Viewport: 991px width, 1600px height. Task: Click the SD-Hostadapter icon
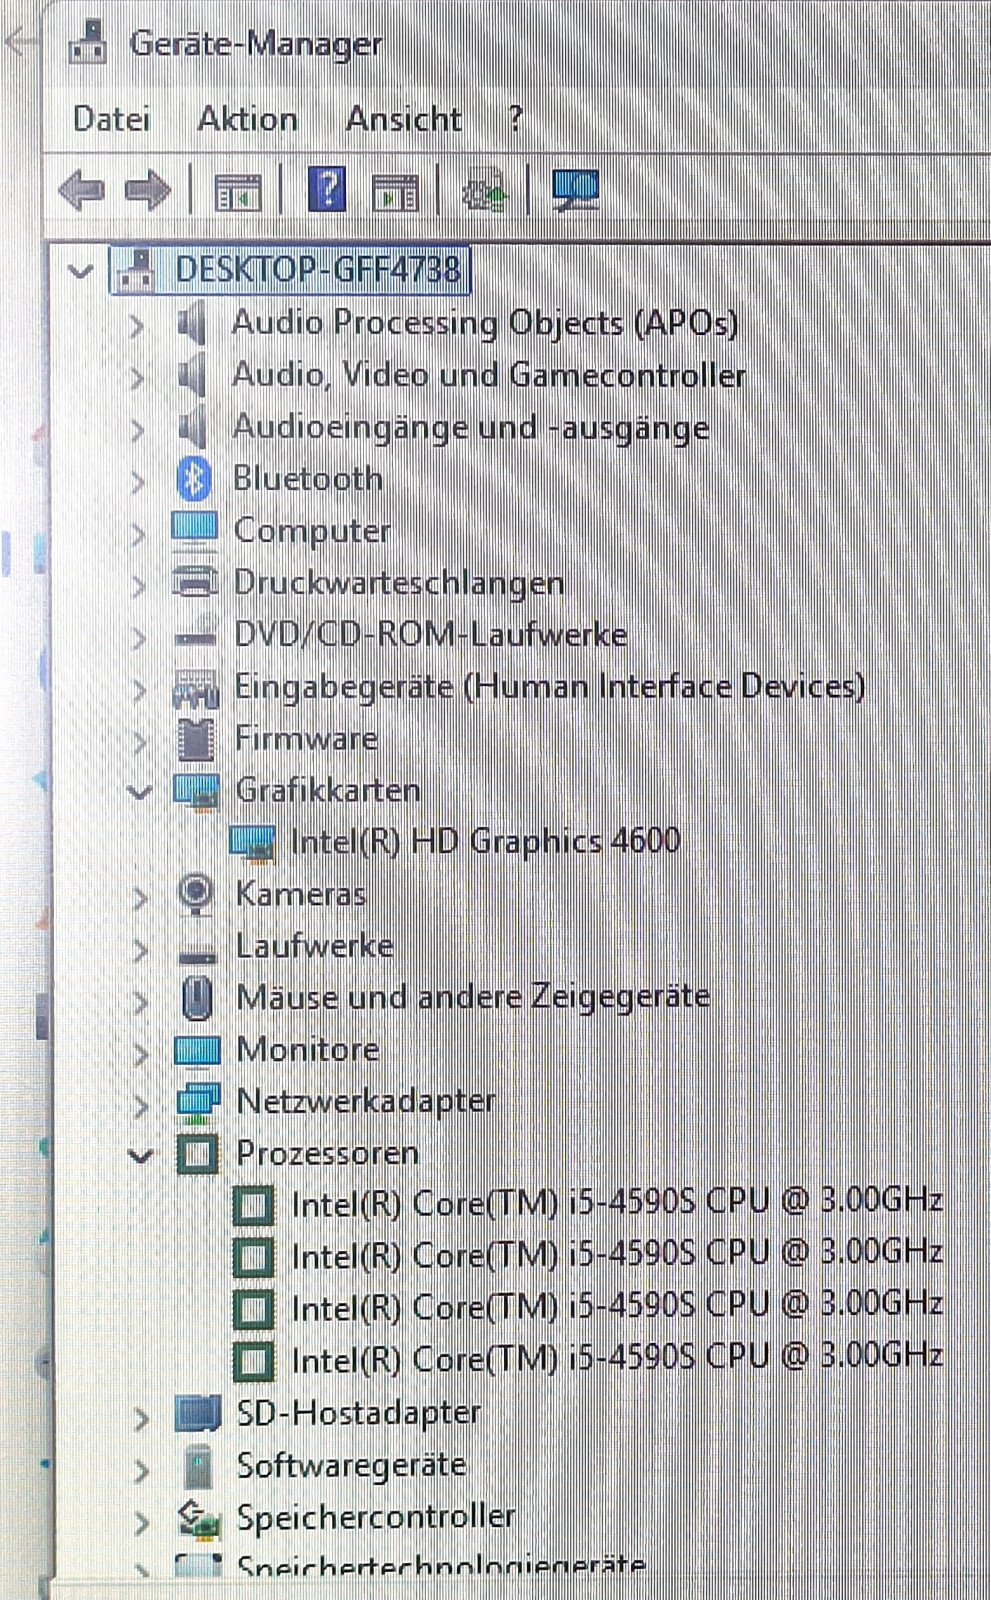(x=198, y=1413)
